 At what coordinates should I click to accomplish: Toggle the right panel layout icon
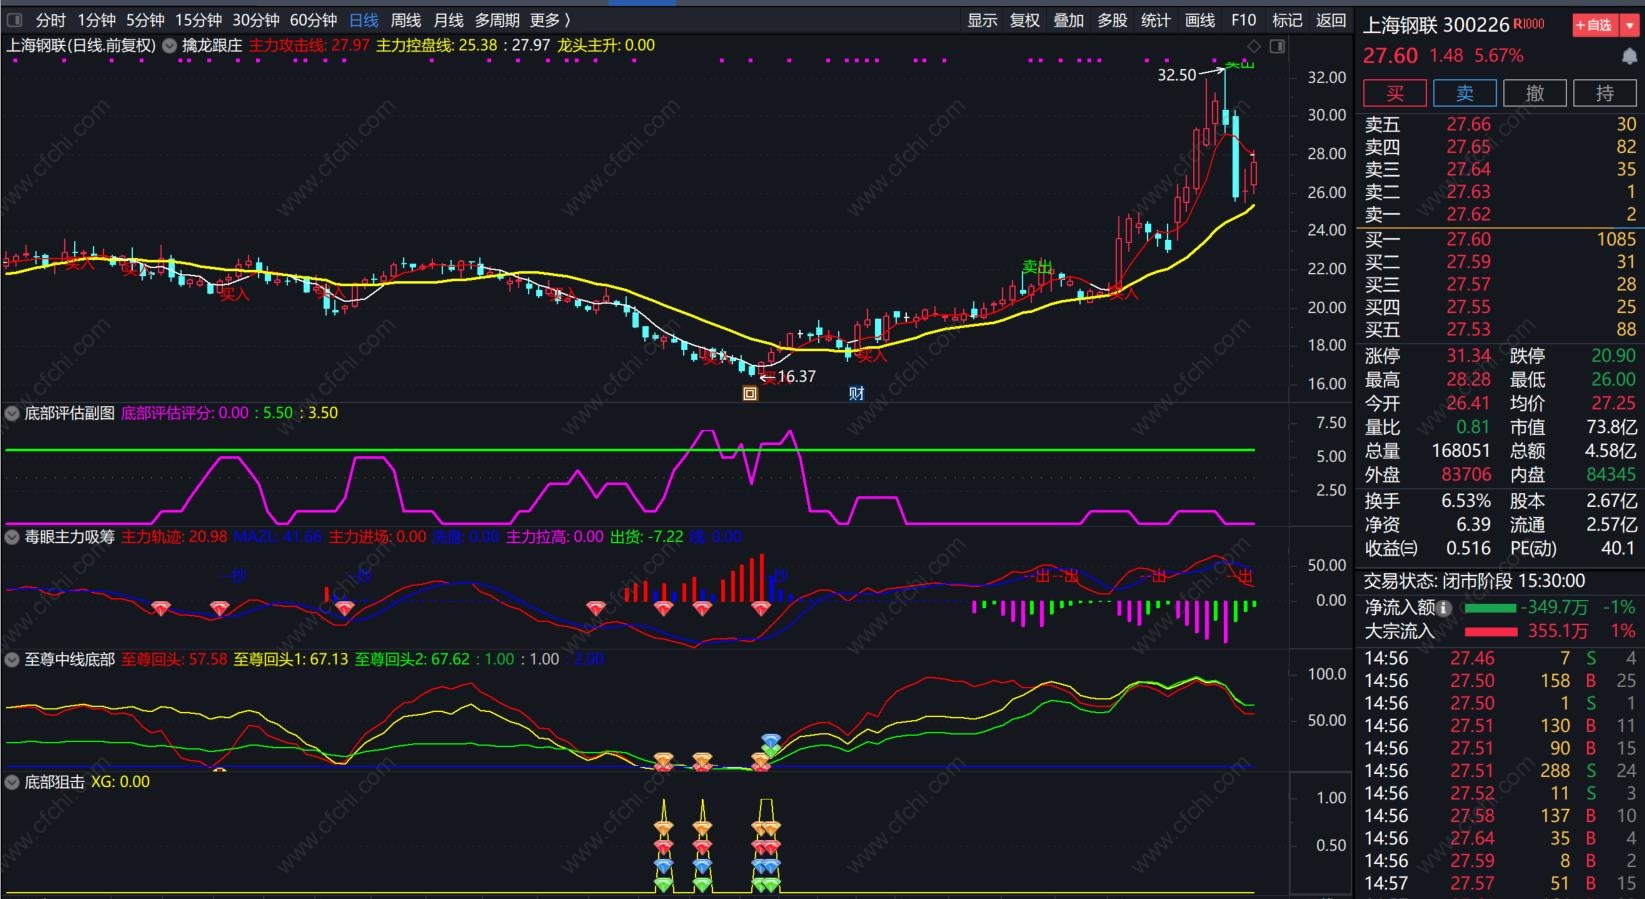tap(1277, 46)
